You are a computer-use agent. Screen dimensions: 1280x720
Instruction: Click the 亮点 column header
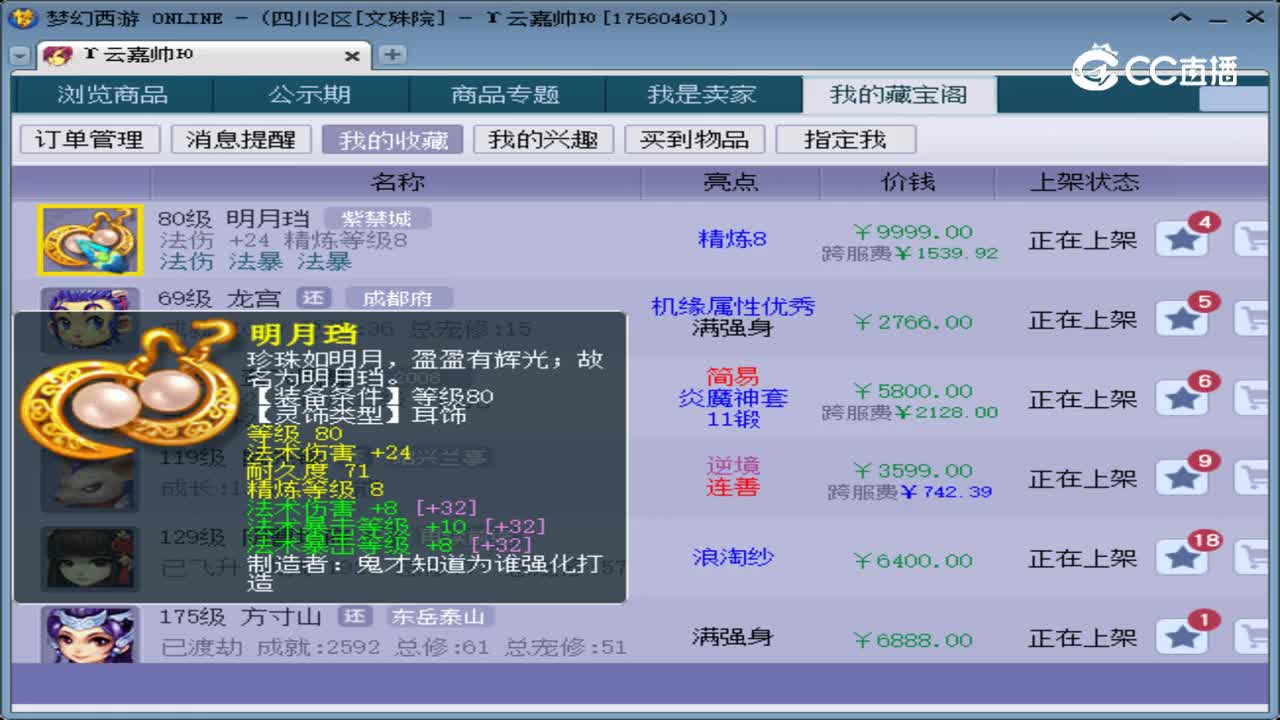[x=731, y=182]
